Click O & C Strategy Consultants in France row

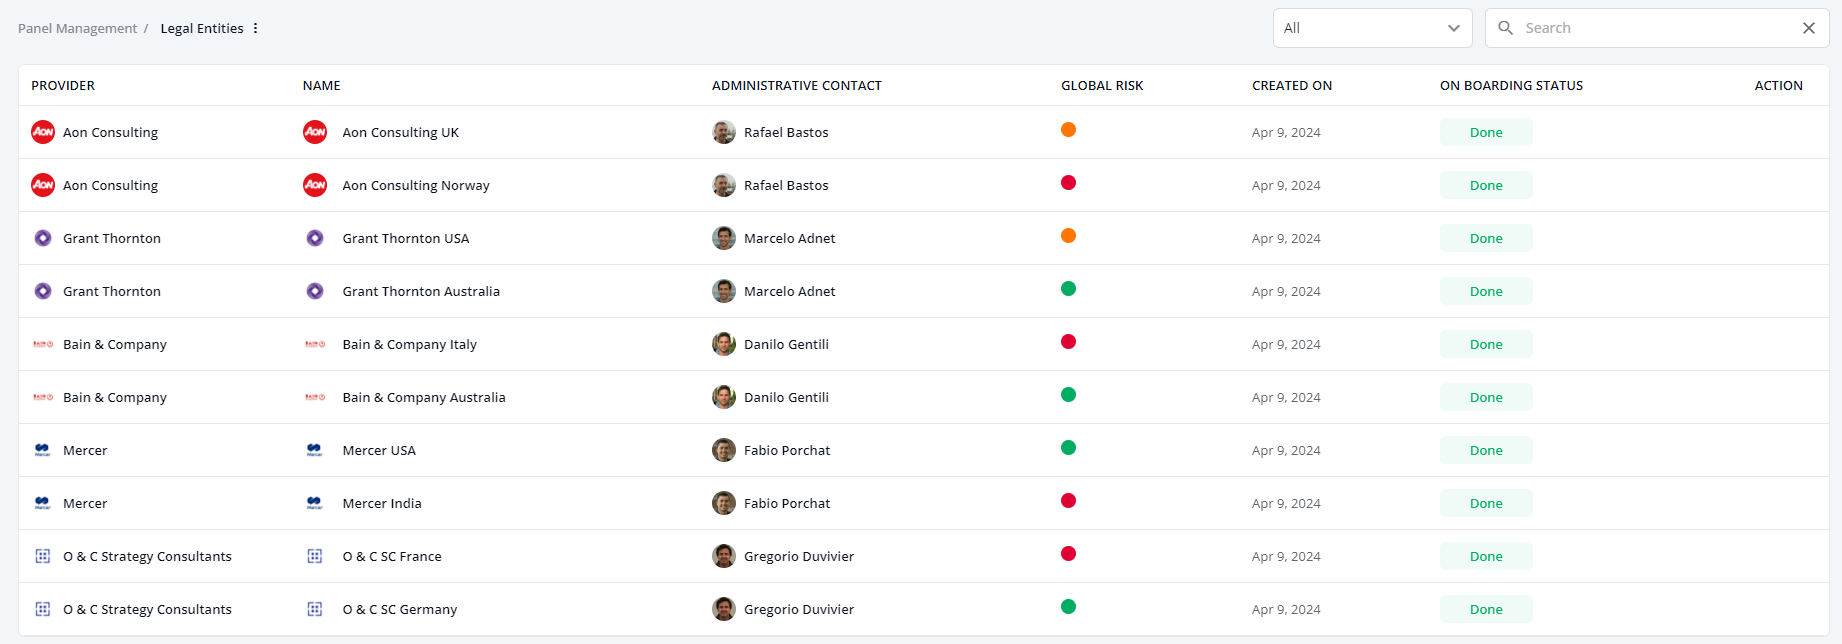tap(147, 556)
